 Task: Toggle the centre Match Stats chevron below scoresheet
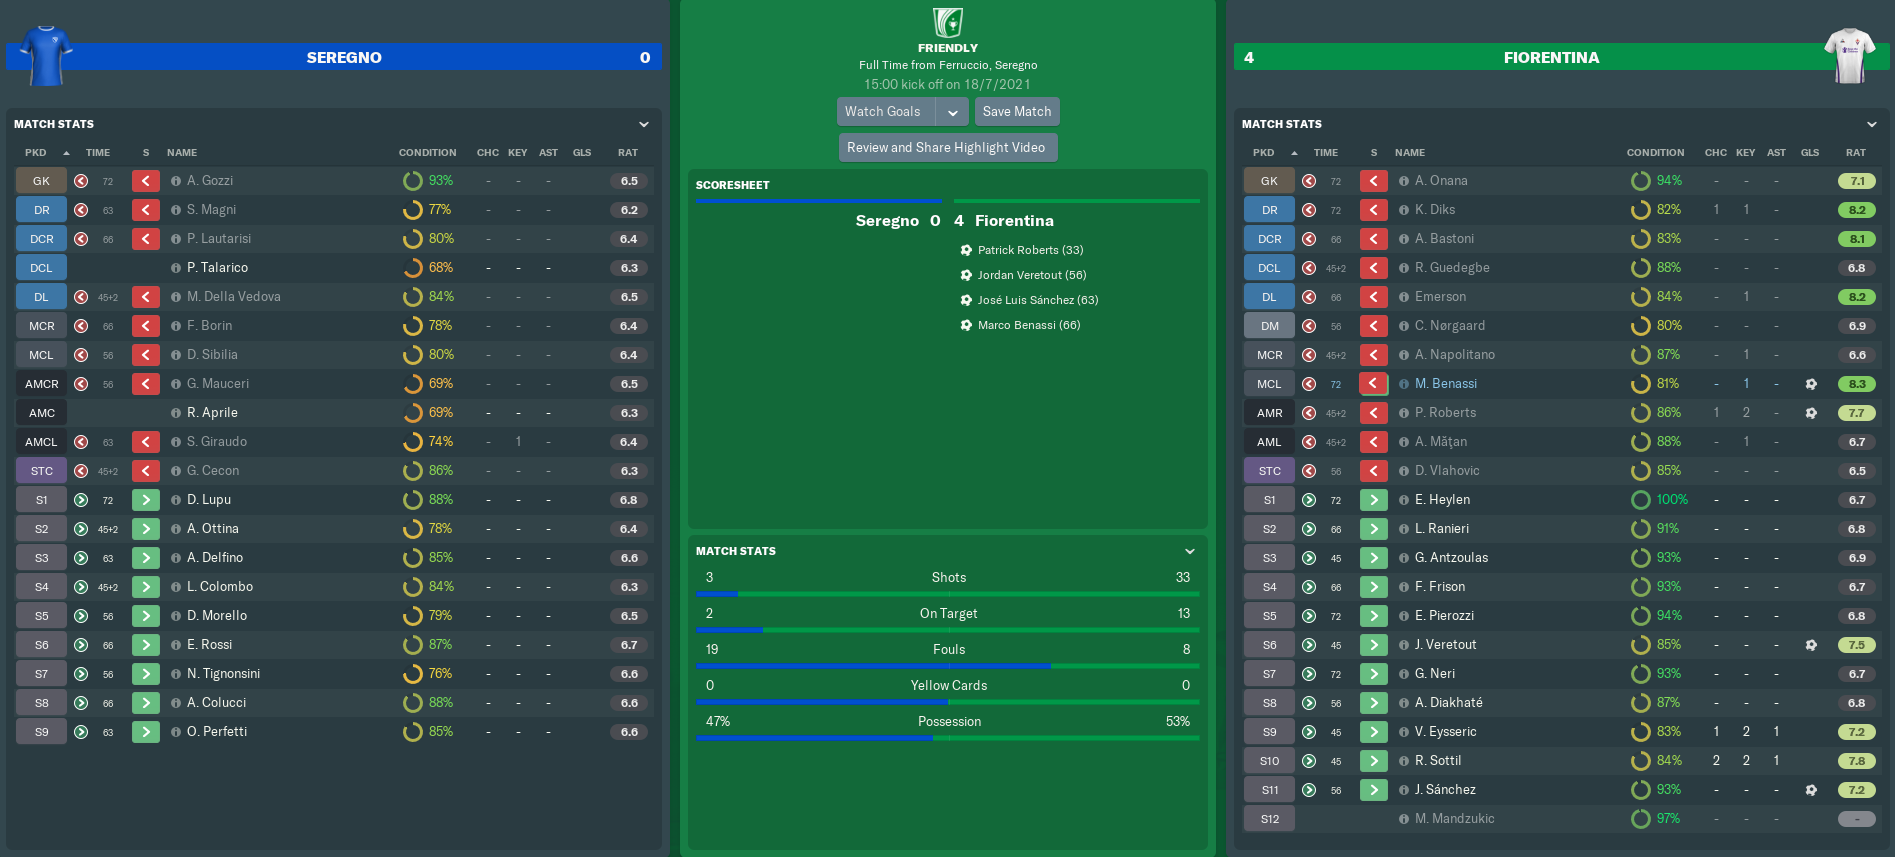point(1190,551)
